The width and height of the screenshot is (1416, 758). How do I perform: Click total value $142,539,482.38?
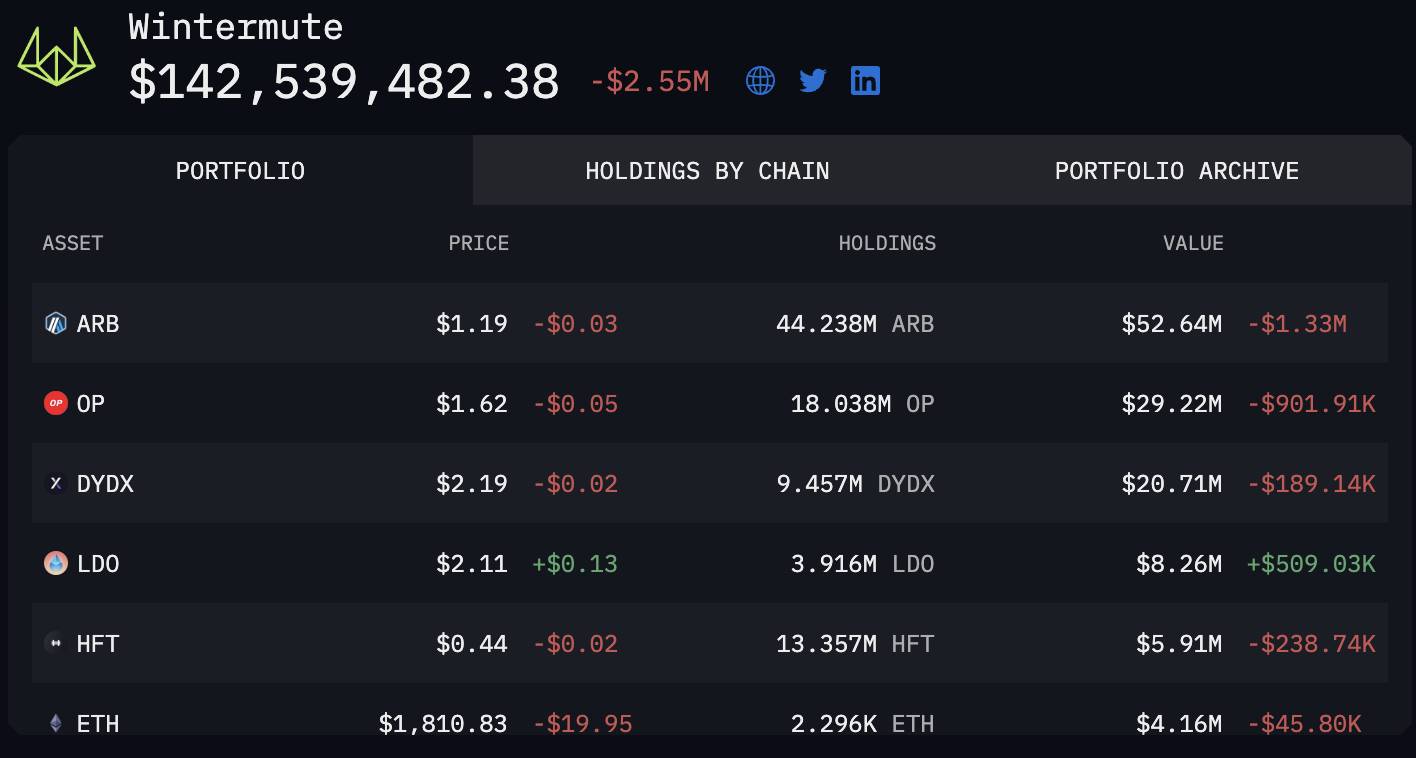(344, 82)
